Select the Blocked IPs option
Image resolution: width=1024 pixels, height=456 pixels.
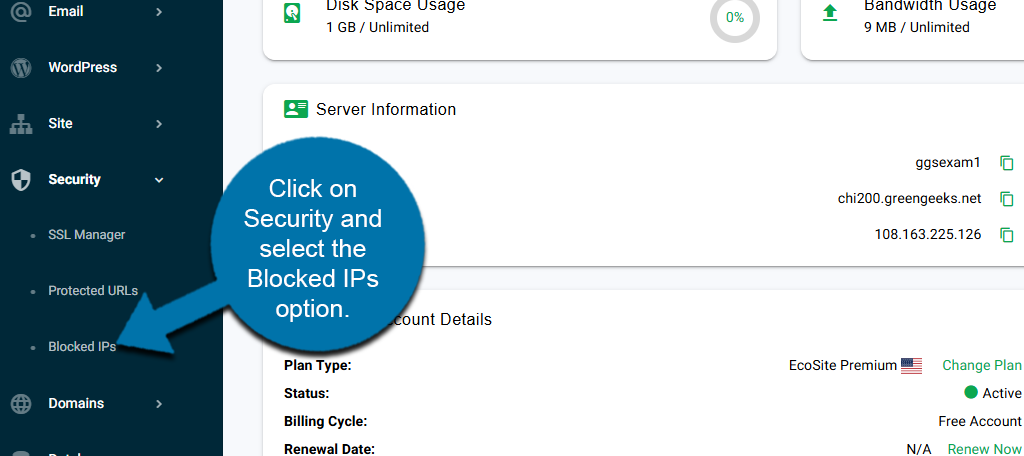tap(82, 347)
